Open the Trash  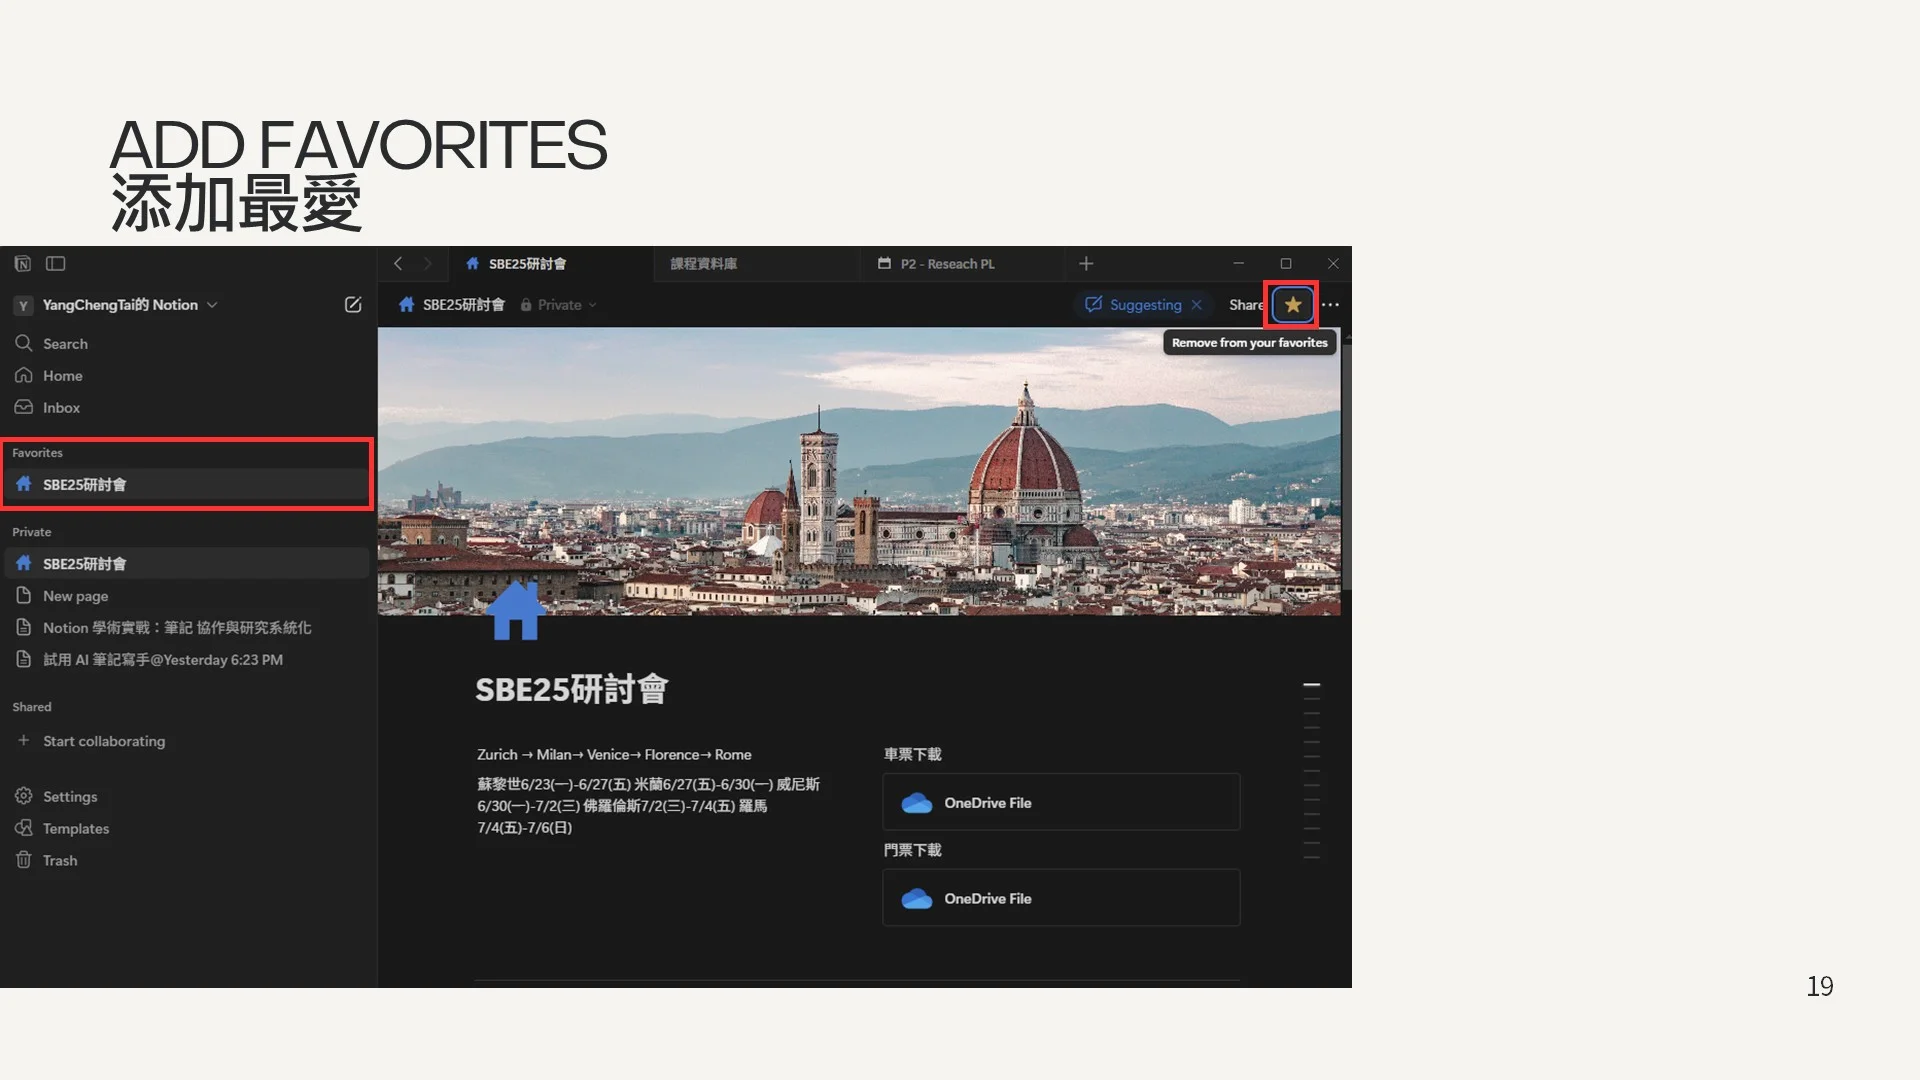tap(59, 861)
